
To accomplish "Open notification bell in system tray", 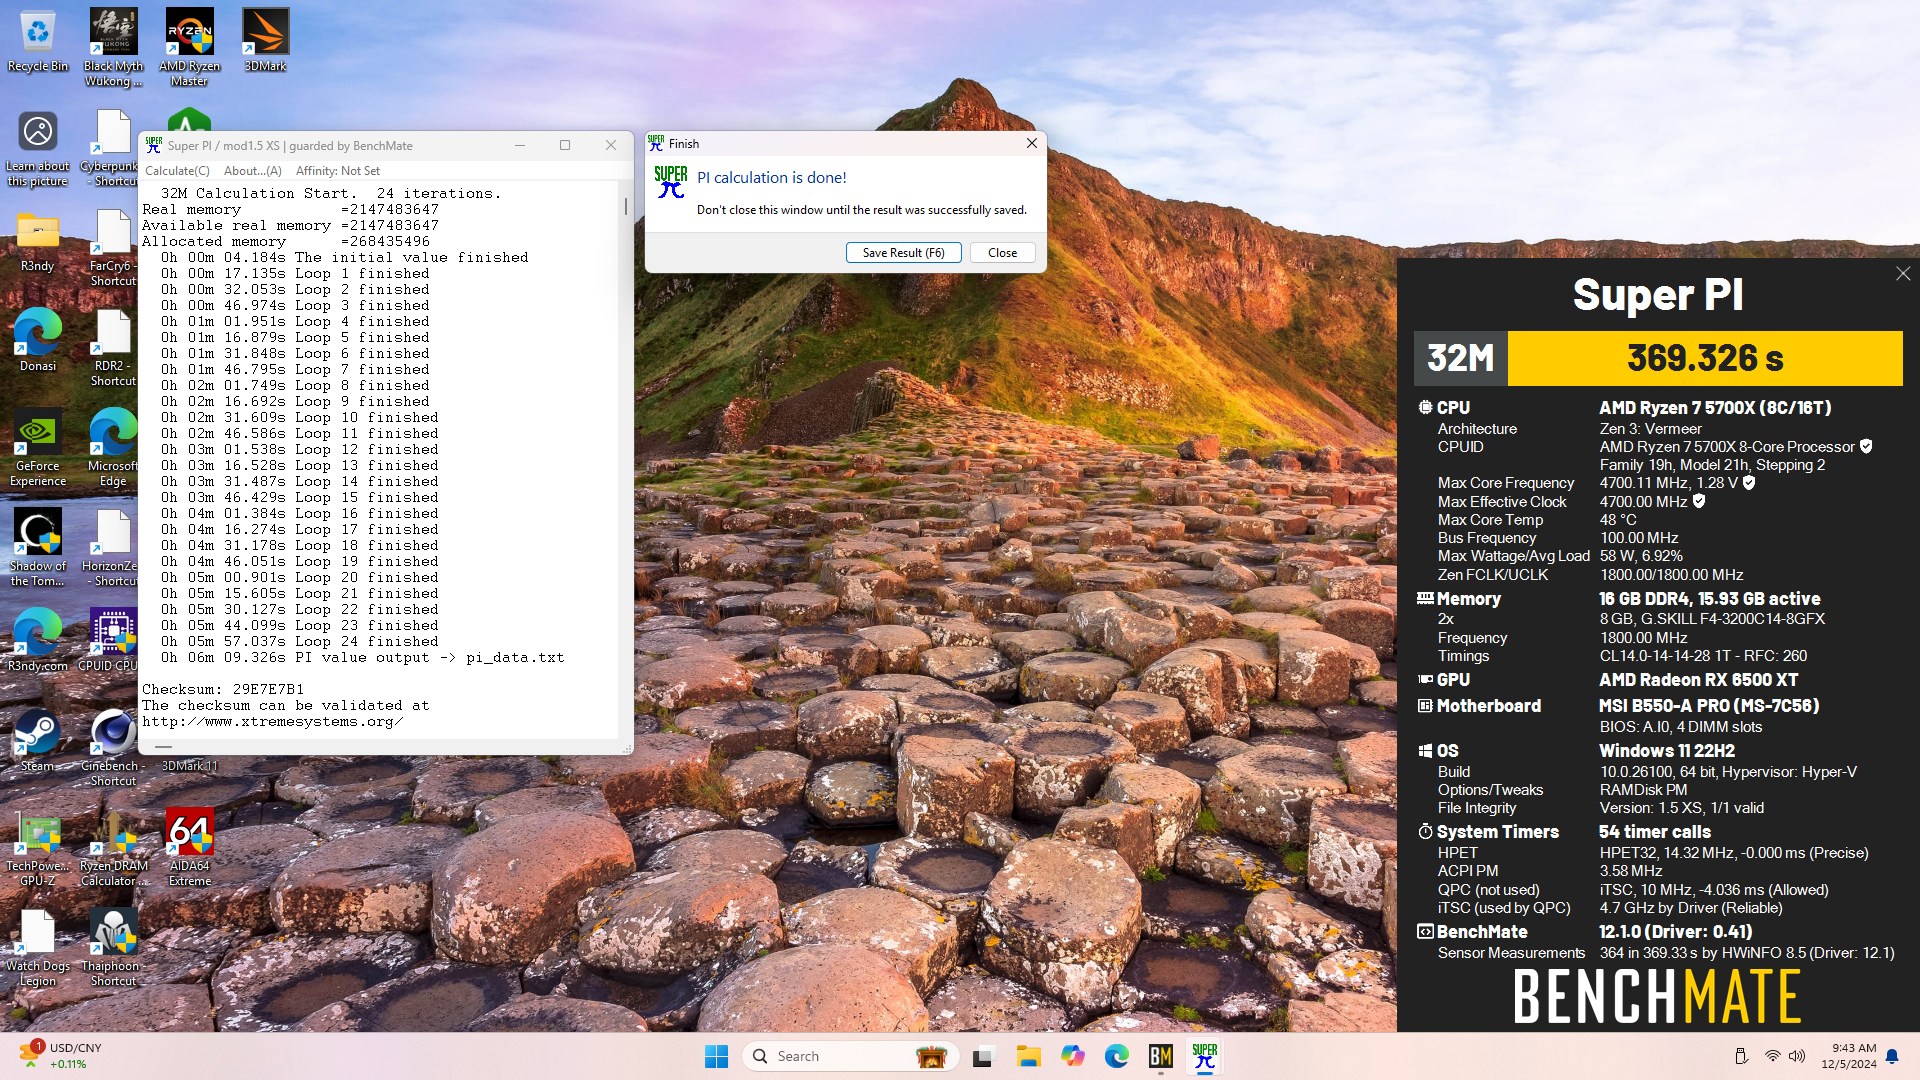I will click(1892, 1056).
